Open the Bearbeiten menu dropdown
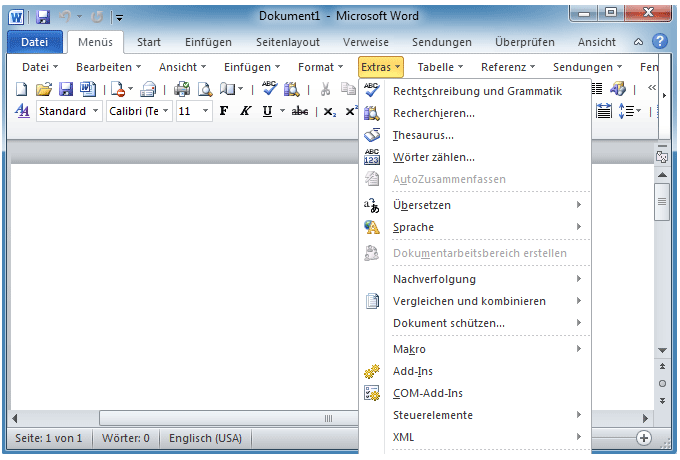The width and height of the screenshot is (680, 460). tap(108, 67)
